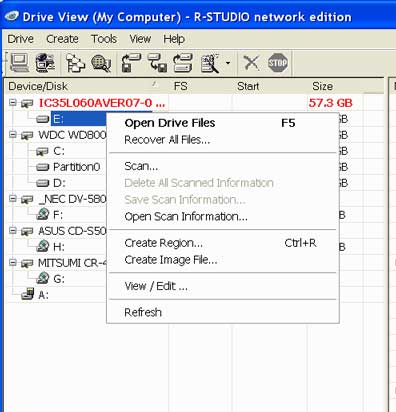This screenshot has width=396, height=412.
Task: Choose Open Scan Information... menu entry
Action: point(223,217)
